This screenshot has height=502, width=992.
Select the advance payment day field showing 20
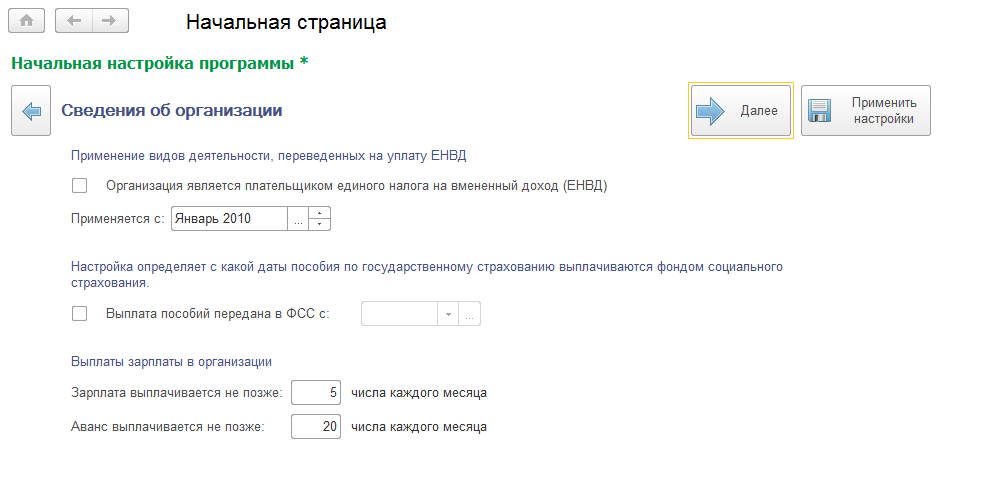coord(316,427)
